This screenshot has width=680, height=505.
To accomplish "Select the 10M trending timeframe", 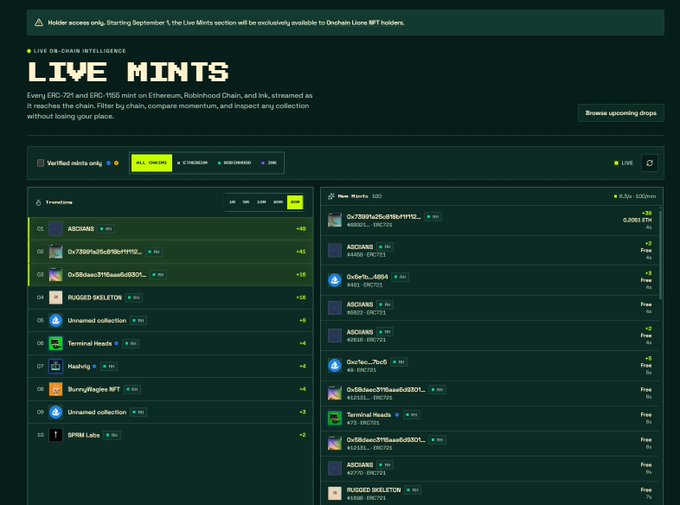I will click(261, 202).
